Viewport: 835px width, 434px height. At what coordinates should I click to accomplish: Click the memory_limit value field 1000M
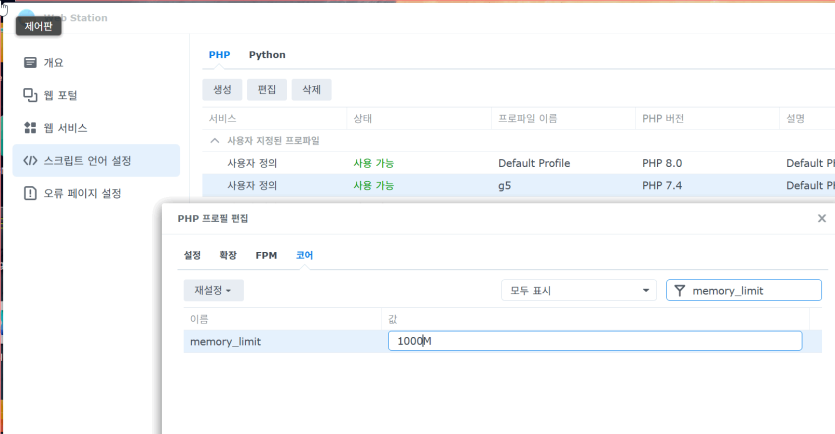click(595, 341)
